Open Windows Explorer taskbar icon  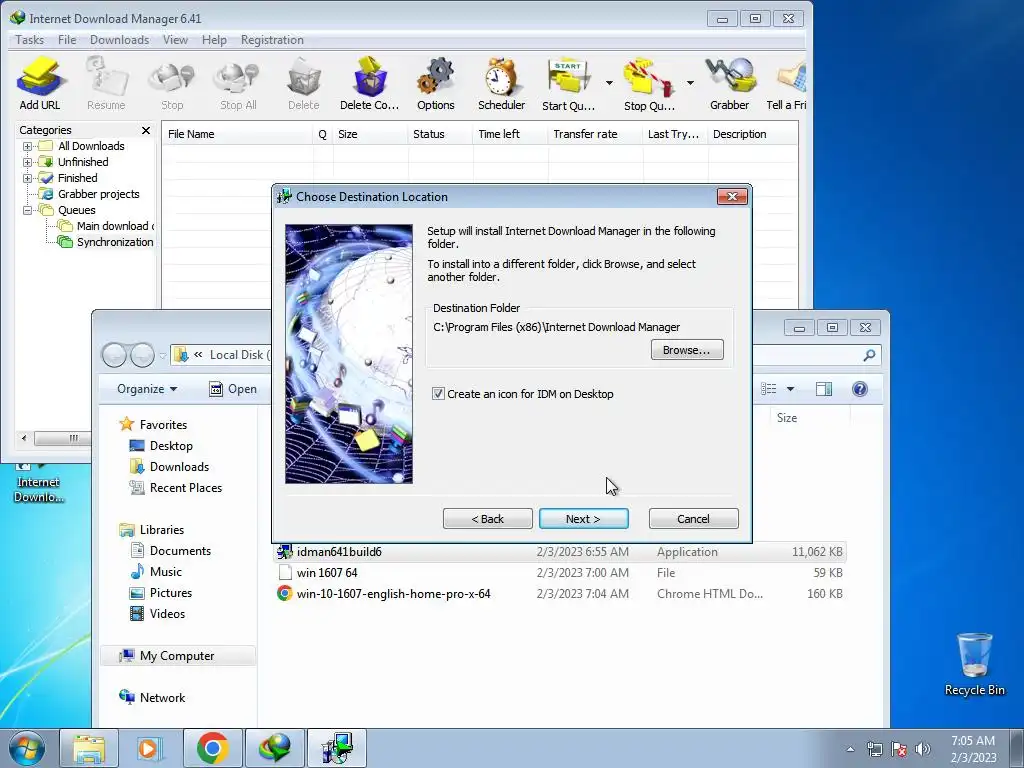click(89, 748)
